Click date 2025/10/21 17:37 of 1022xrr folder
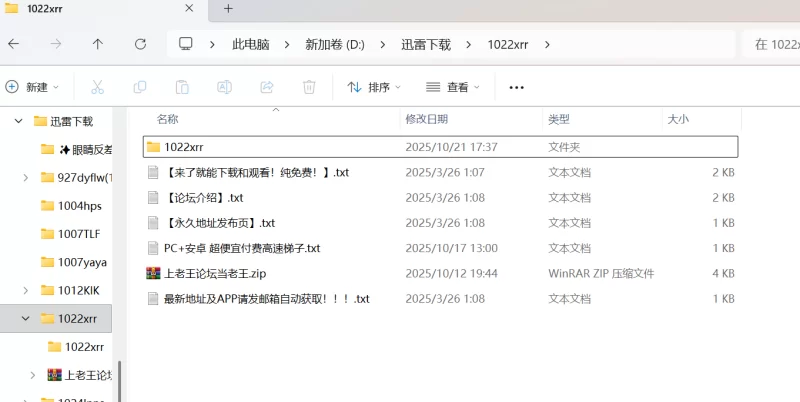This screenshot has width=800, height=402. pyautogui.click(x=451, y=147)
